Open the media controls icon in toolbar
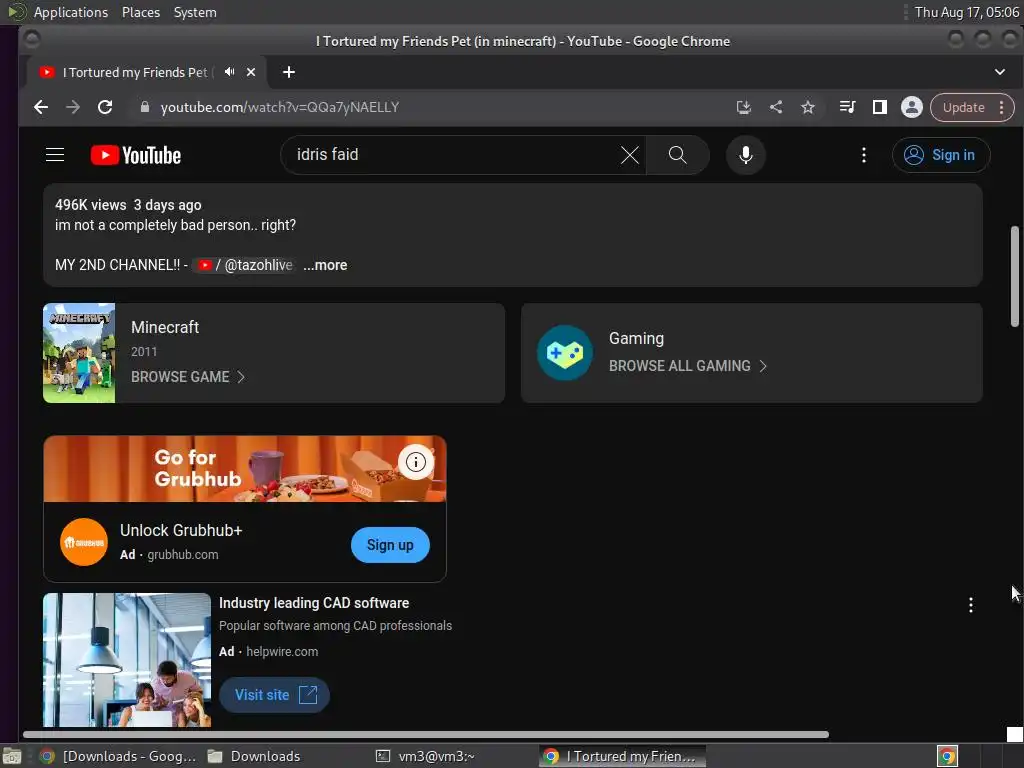Screen dimensions: 1024x768 pyautogui.click(x=847, y=107)
